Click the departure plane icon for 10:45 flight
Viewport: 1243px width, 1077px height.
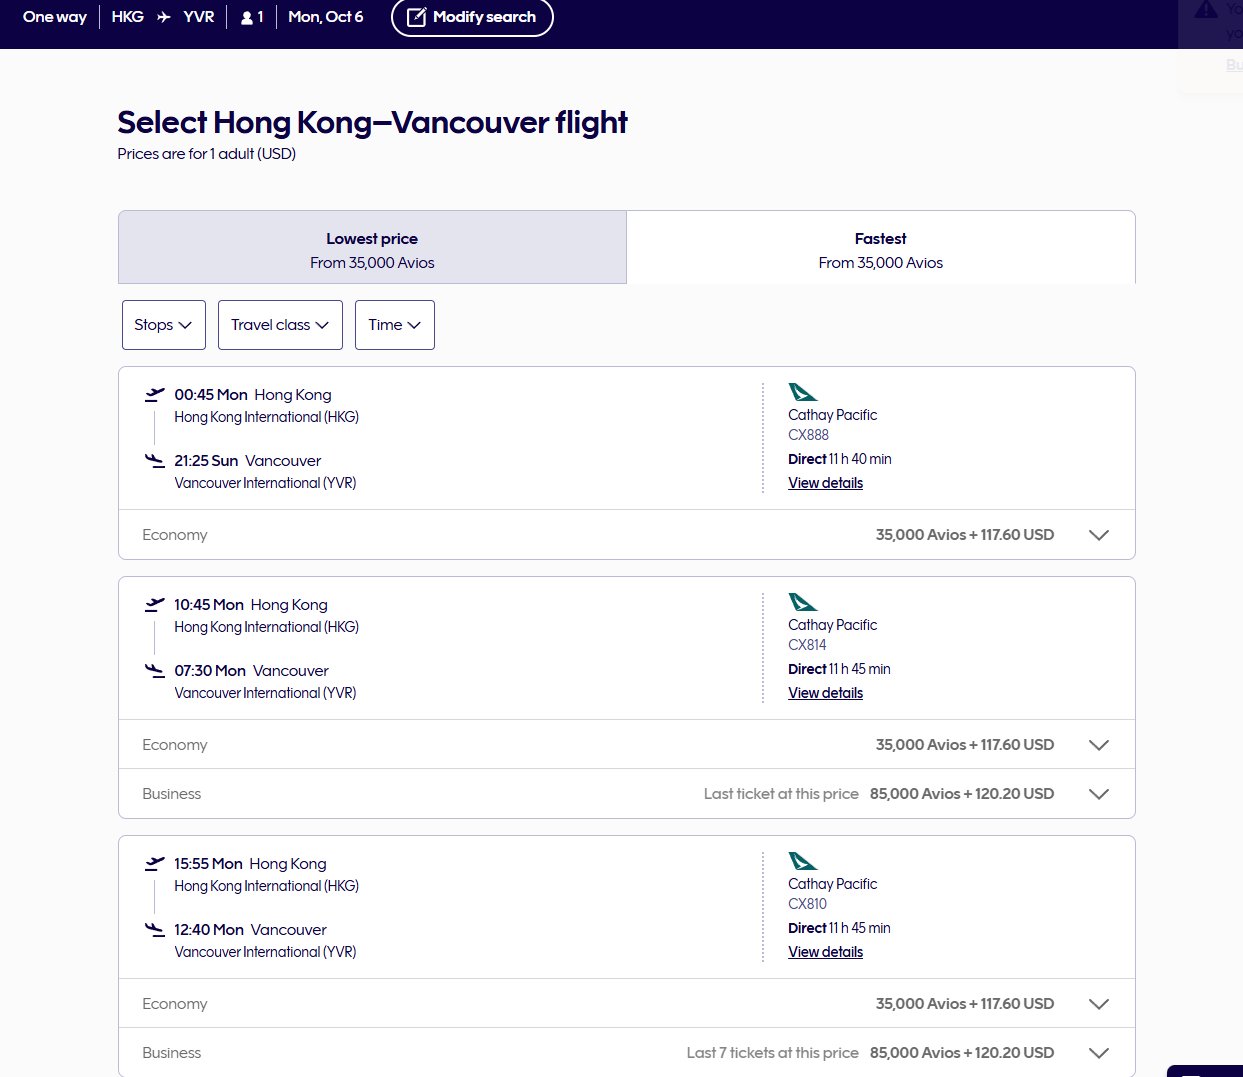click(155, 605)
